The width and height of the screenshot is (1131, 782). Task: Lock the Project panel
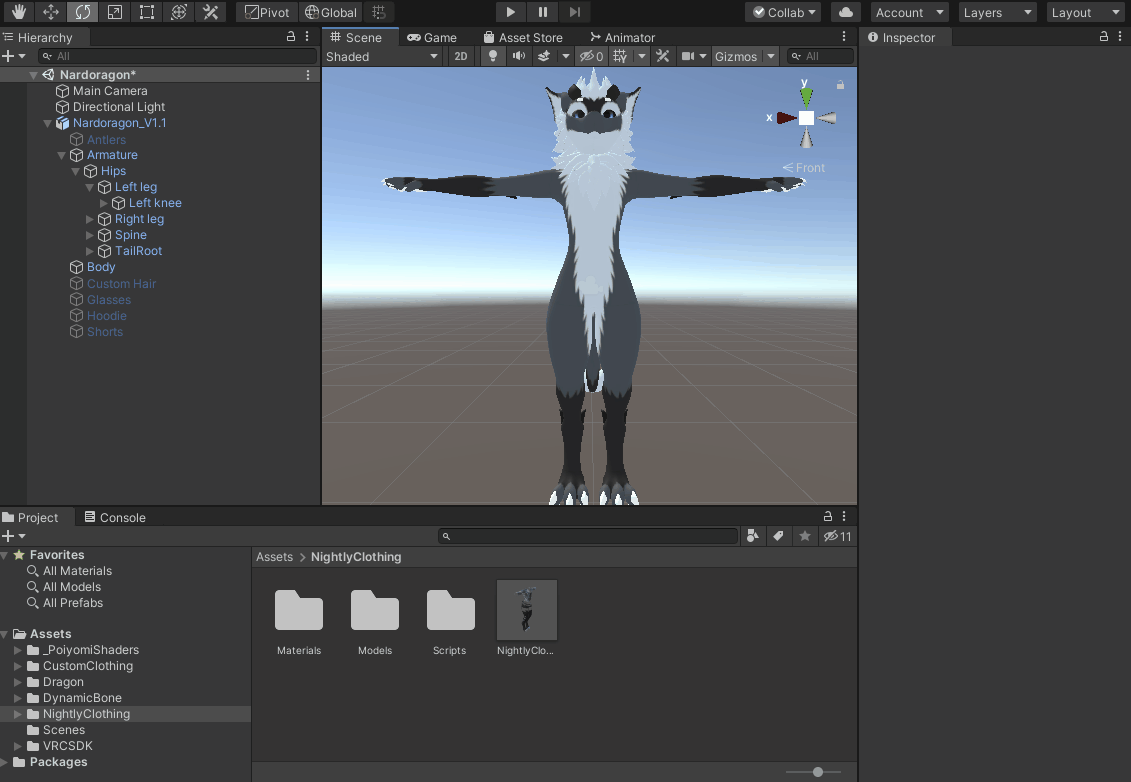click(828, 516)
